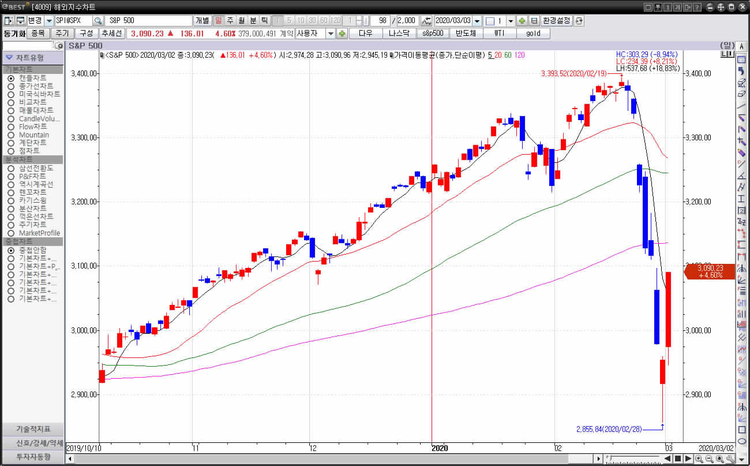The image size is (750, 466).
Task: Click the gold button
Action: 533,33
